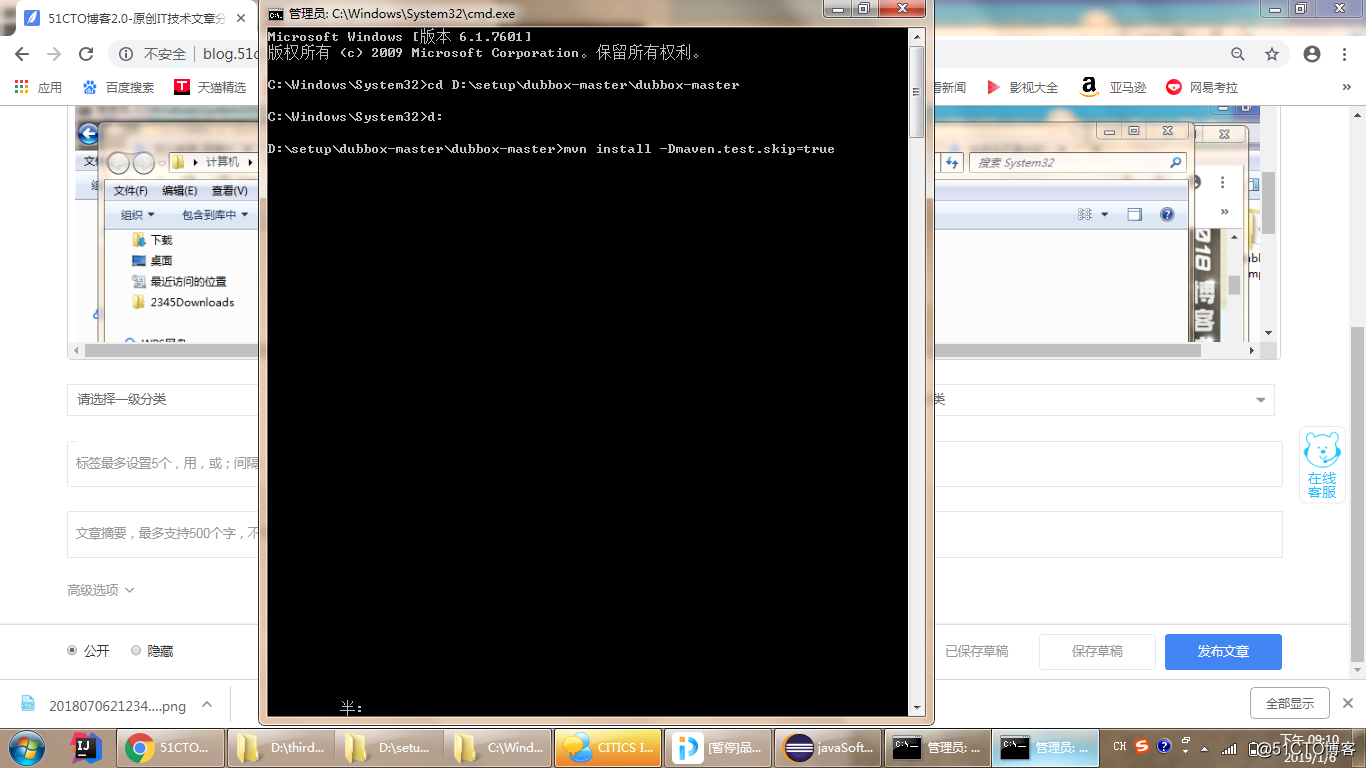1366x768 pixels.
Task: Click the search magnifier in System32 box
Action: 1175,162
